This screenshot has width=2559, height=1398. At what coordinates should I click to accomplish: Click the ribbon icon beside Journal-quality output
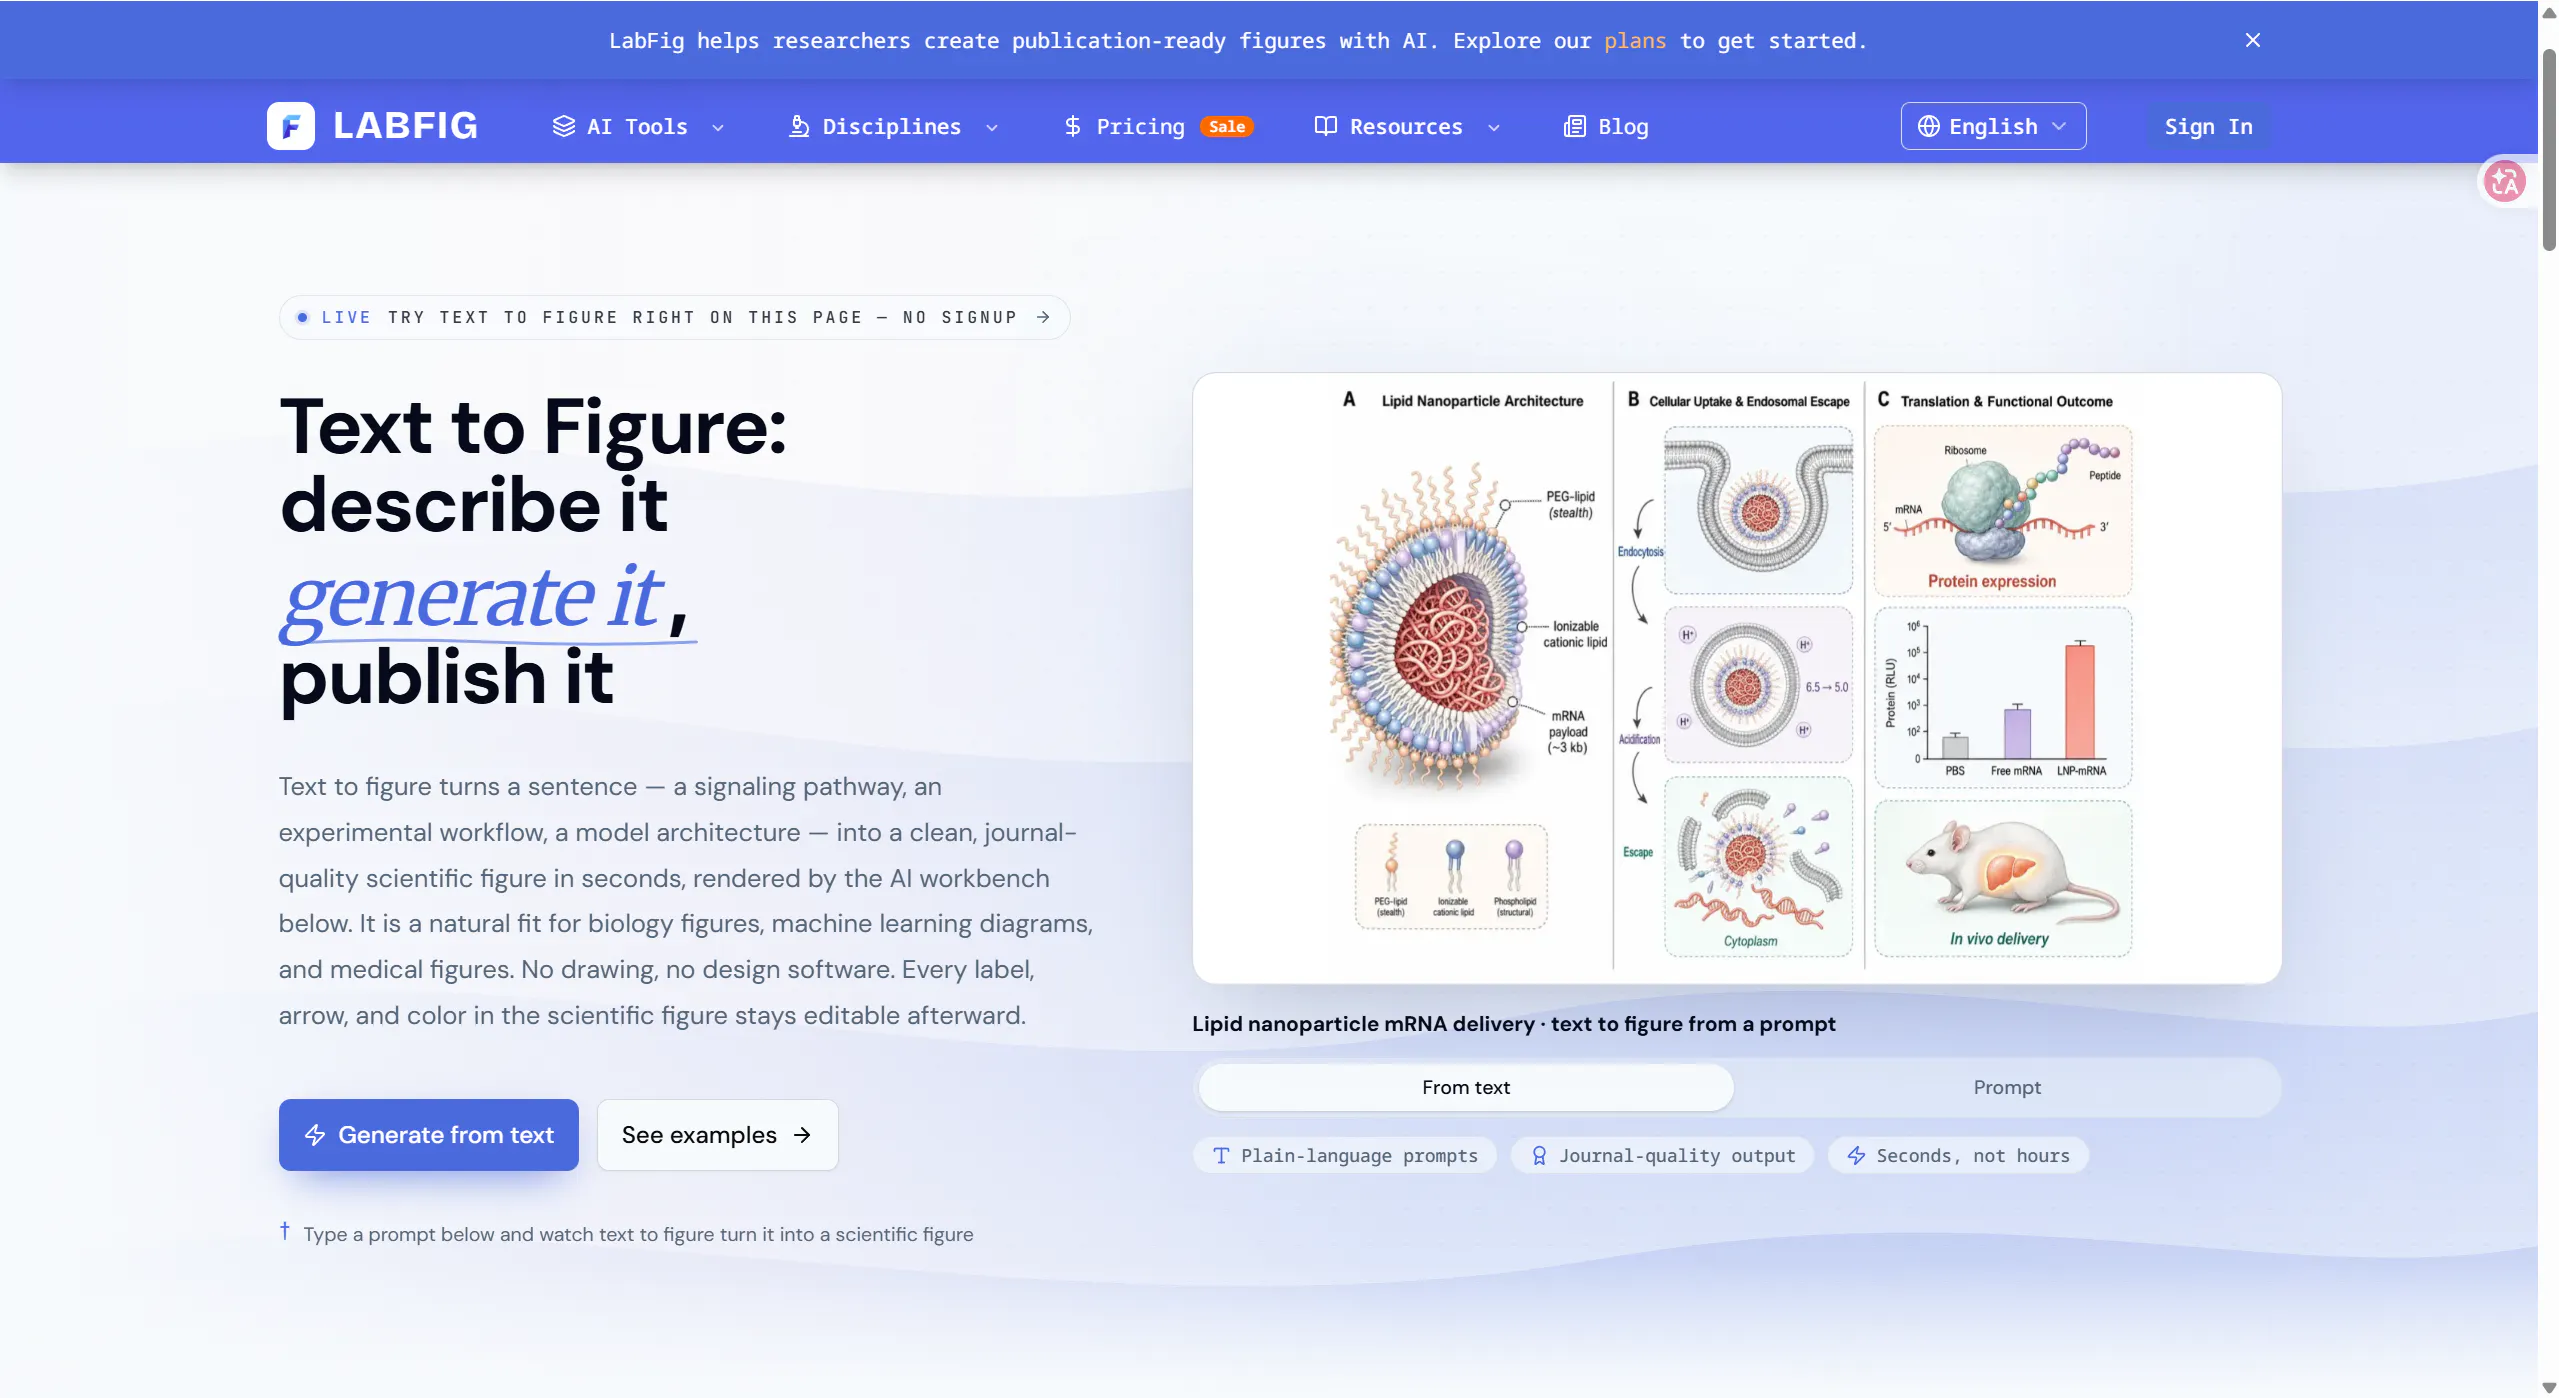[1539, 1156]
